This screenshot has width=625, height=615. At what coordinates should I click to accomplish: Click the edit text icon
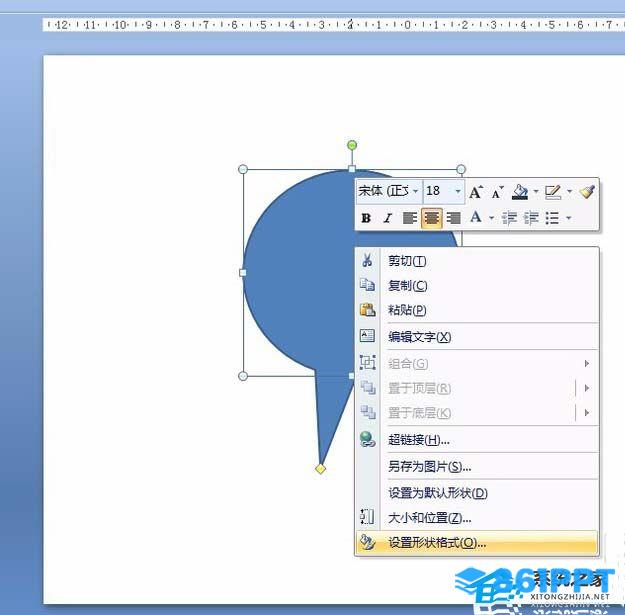pyautogui.click(x=367, y=336)
